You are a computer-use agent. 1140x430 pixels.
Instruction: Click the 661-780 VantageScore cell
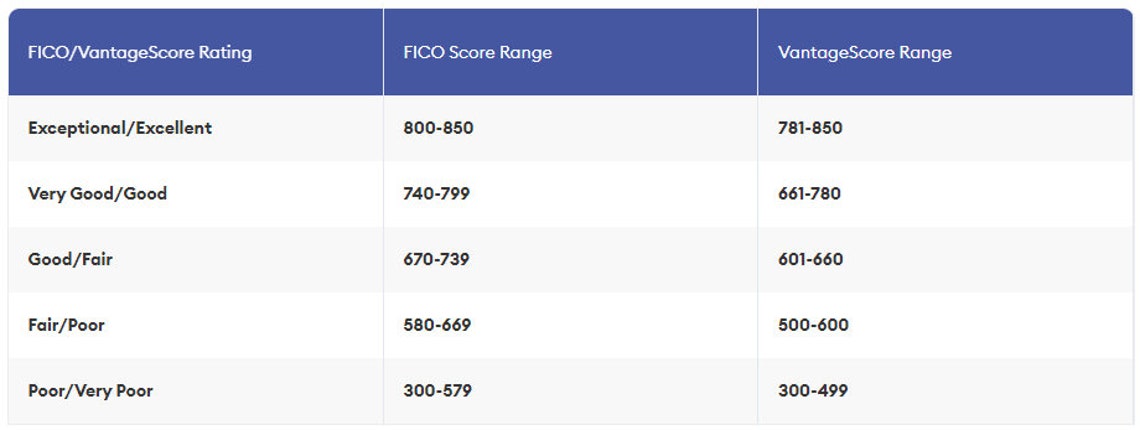(x=945, y=194)
